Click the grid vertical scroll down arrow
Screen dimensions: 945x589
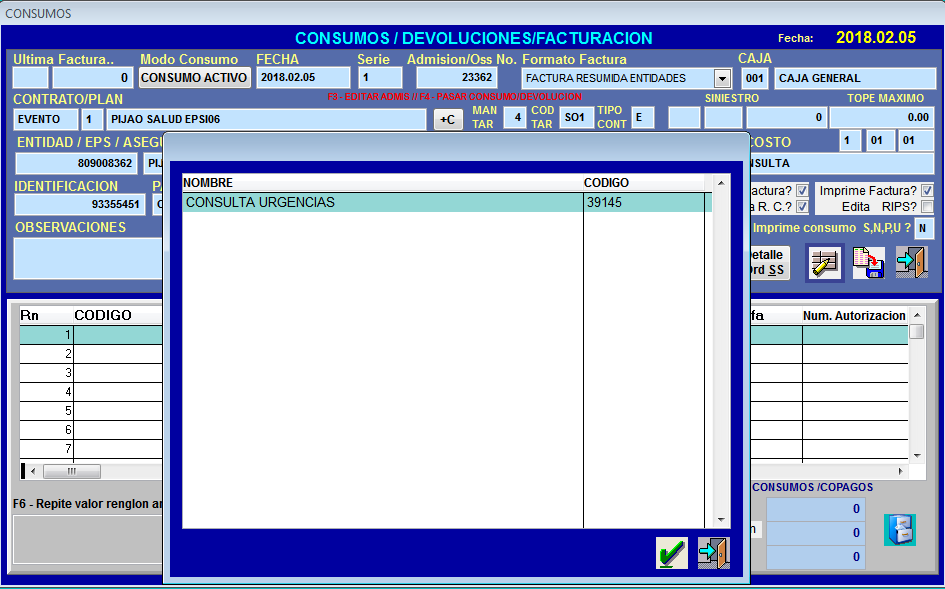tap(917, 456)
